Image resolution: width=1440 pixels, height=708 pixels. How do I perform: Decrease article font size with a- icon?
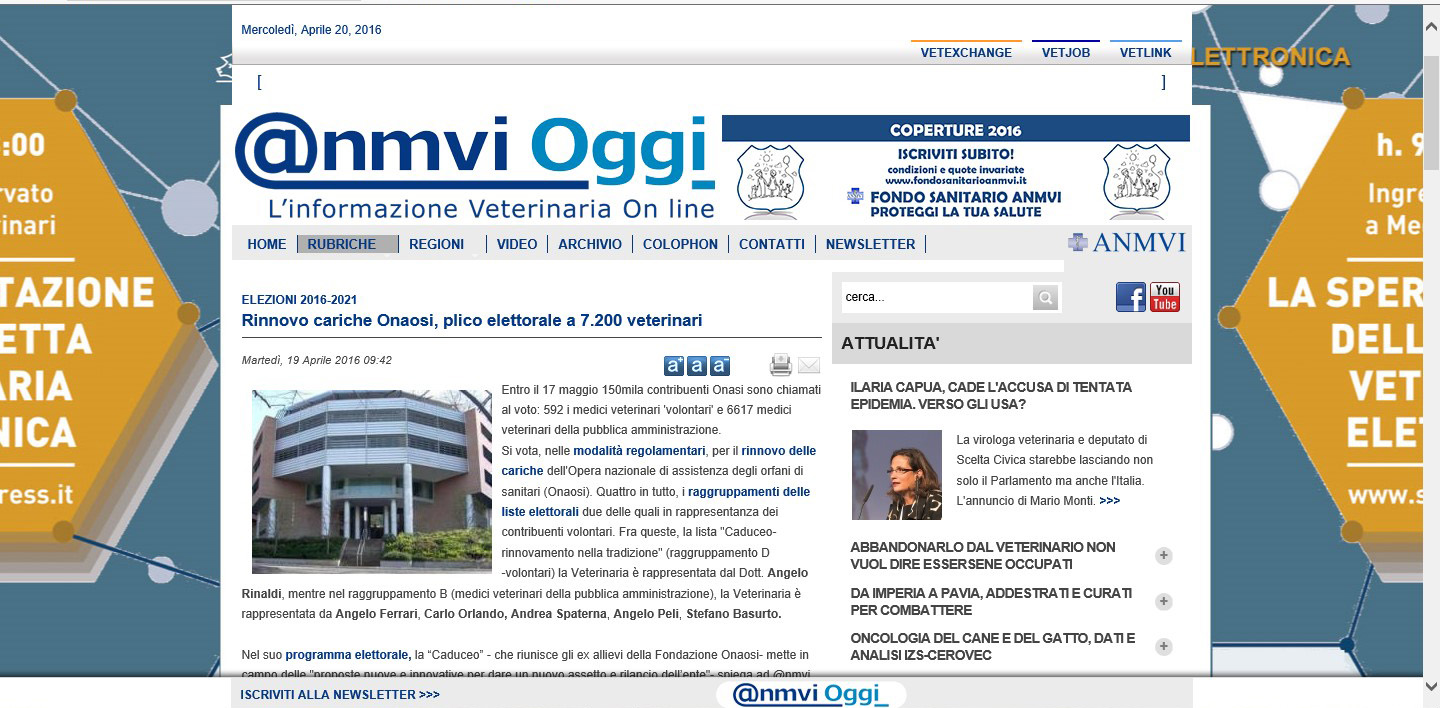(x=720, y=366)
